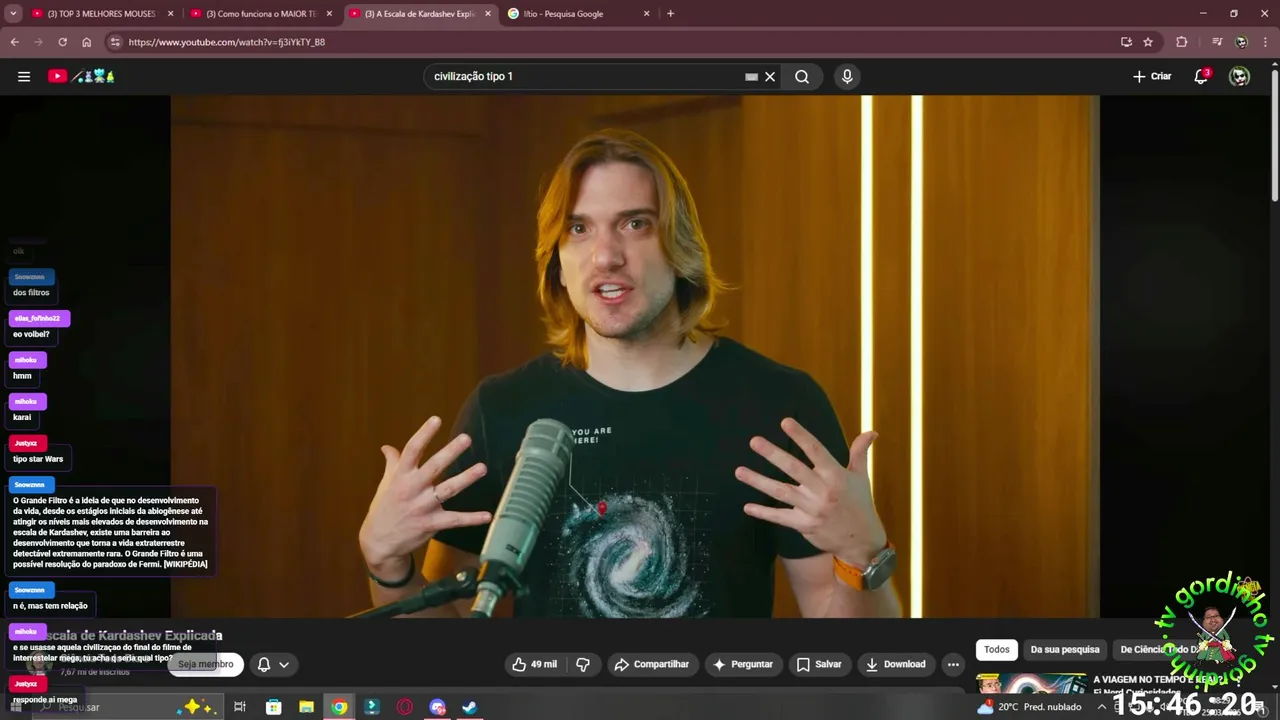
Task: Open the Chrome profile avatar
Action: [x=1241, y=42]
